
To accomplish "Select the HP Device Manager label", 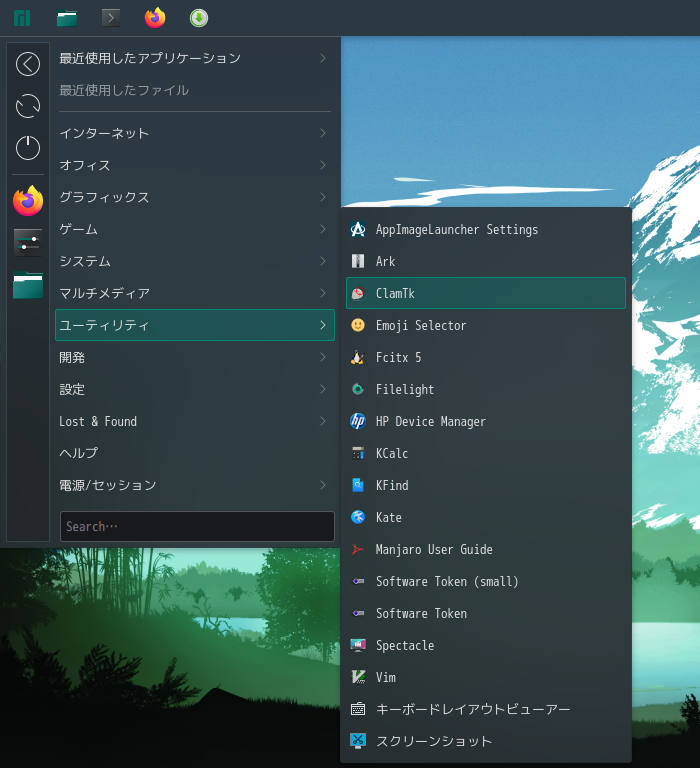I will [431, 421].
